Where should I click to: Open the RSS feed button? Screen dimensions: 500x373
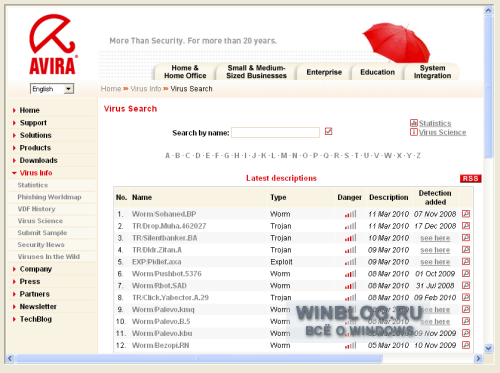tap(470, 178)
